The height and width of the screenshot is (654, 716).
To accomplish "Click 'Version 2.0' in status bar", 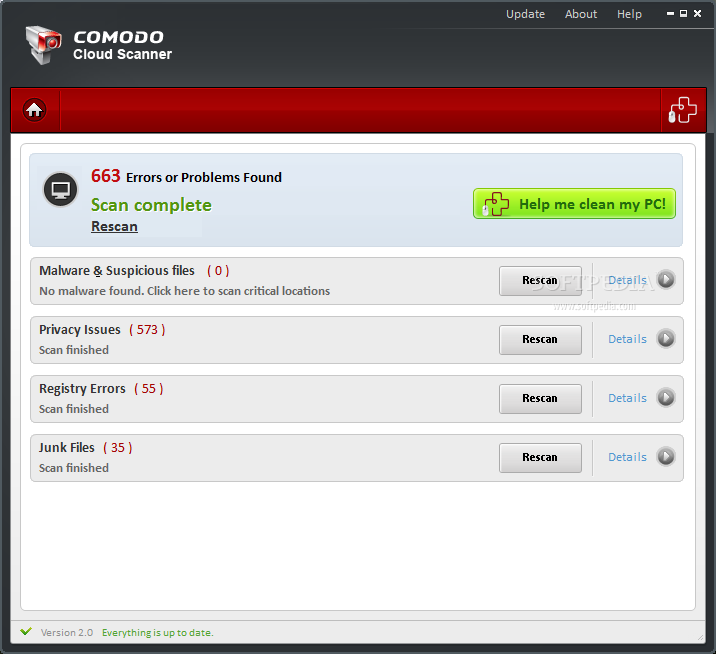I will click(67, 633).
